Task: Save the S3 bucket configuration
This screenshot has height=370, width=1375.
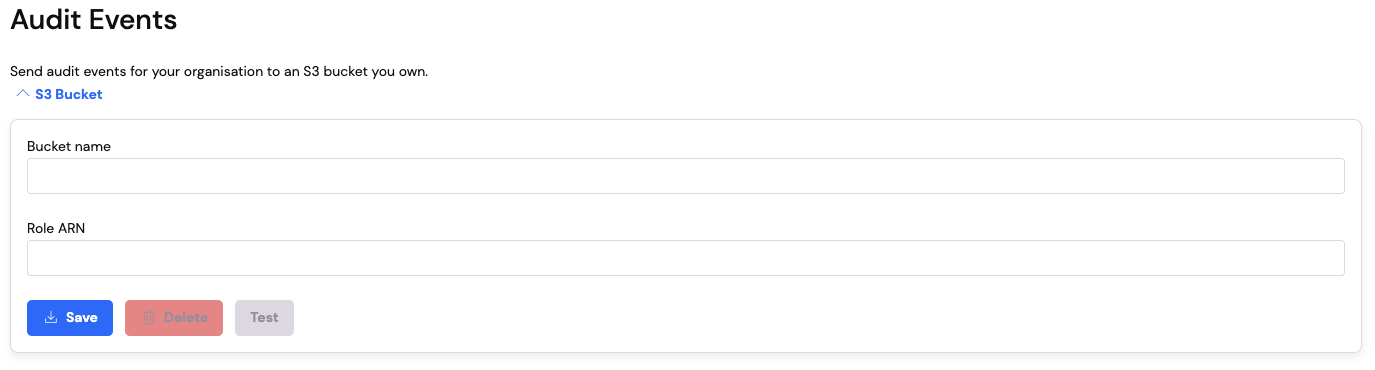Action: [x=70, y=318]
